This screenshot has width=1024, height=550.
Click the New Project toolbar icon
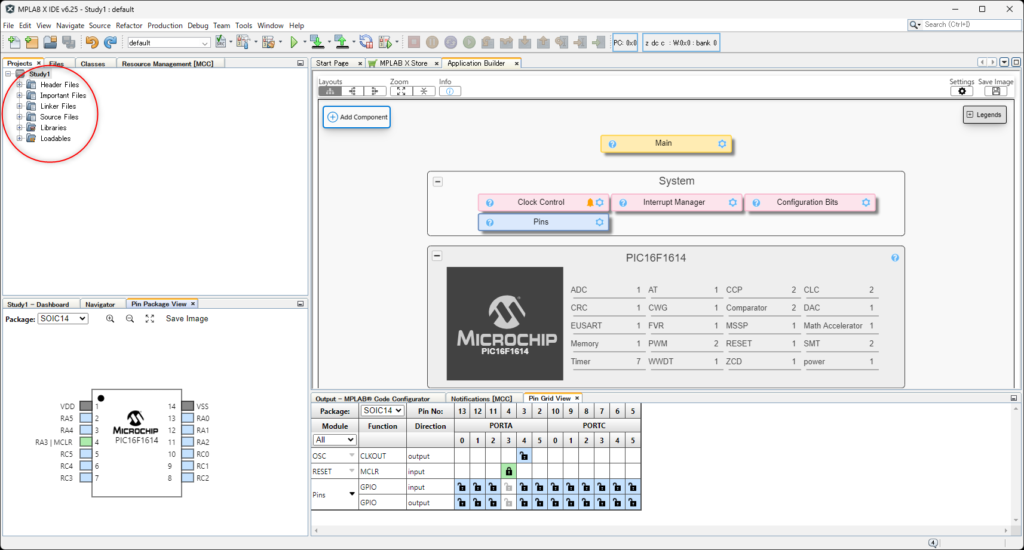[x=31, y=43]
